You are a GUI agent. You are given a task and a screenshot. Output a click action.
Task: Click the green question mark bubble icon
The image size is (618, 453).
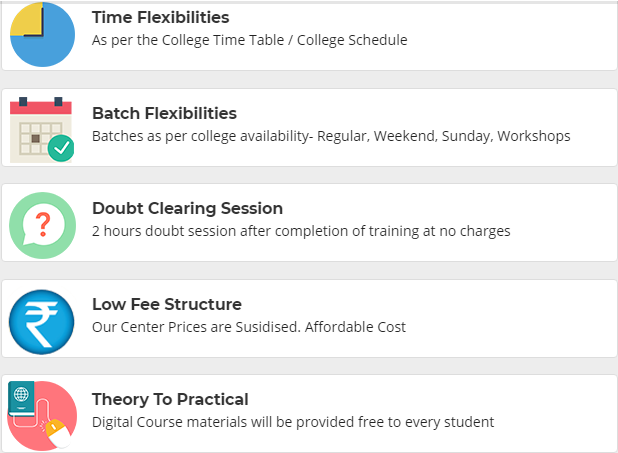43,226
